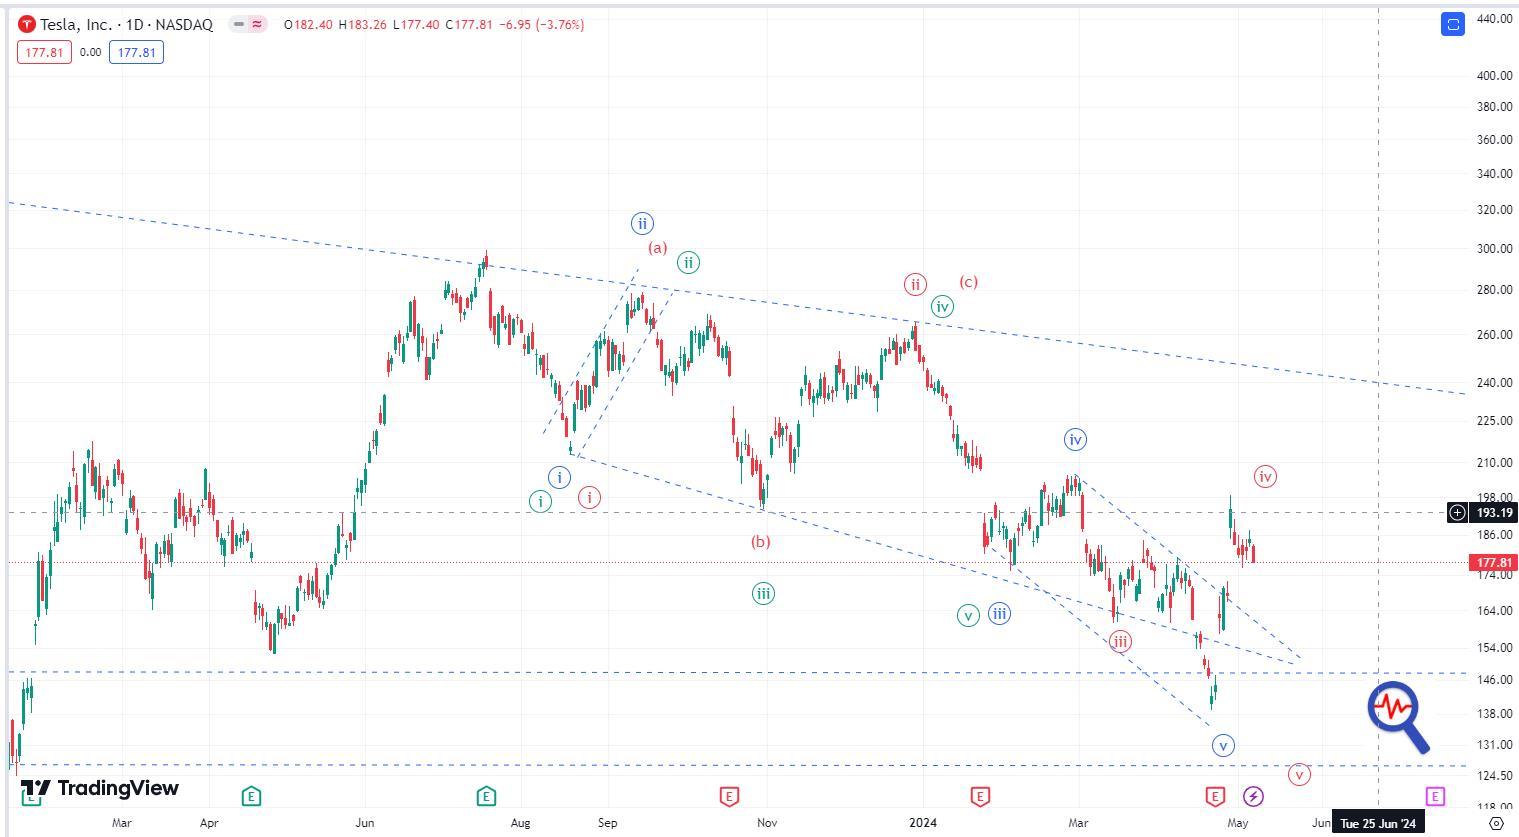This screenshot has height=837, width=1519.
Task: Select the red circled iv wave label
Action: 1265,477
